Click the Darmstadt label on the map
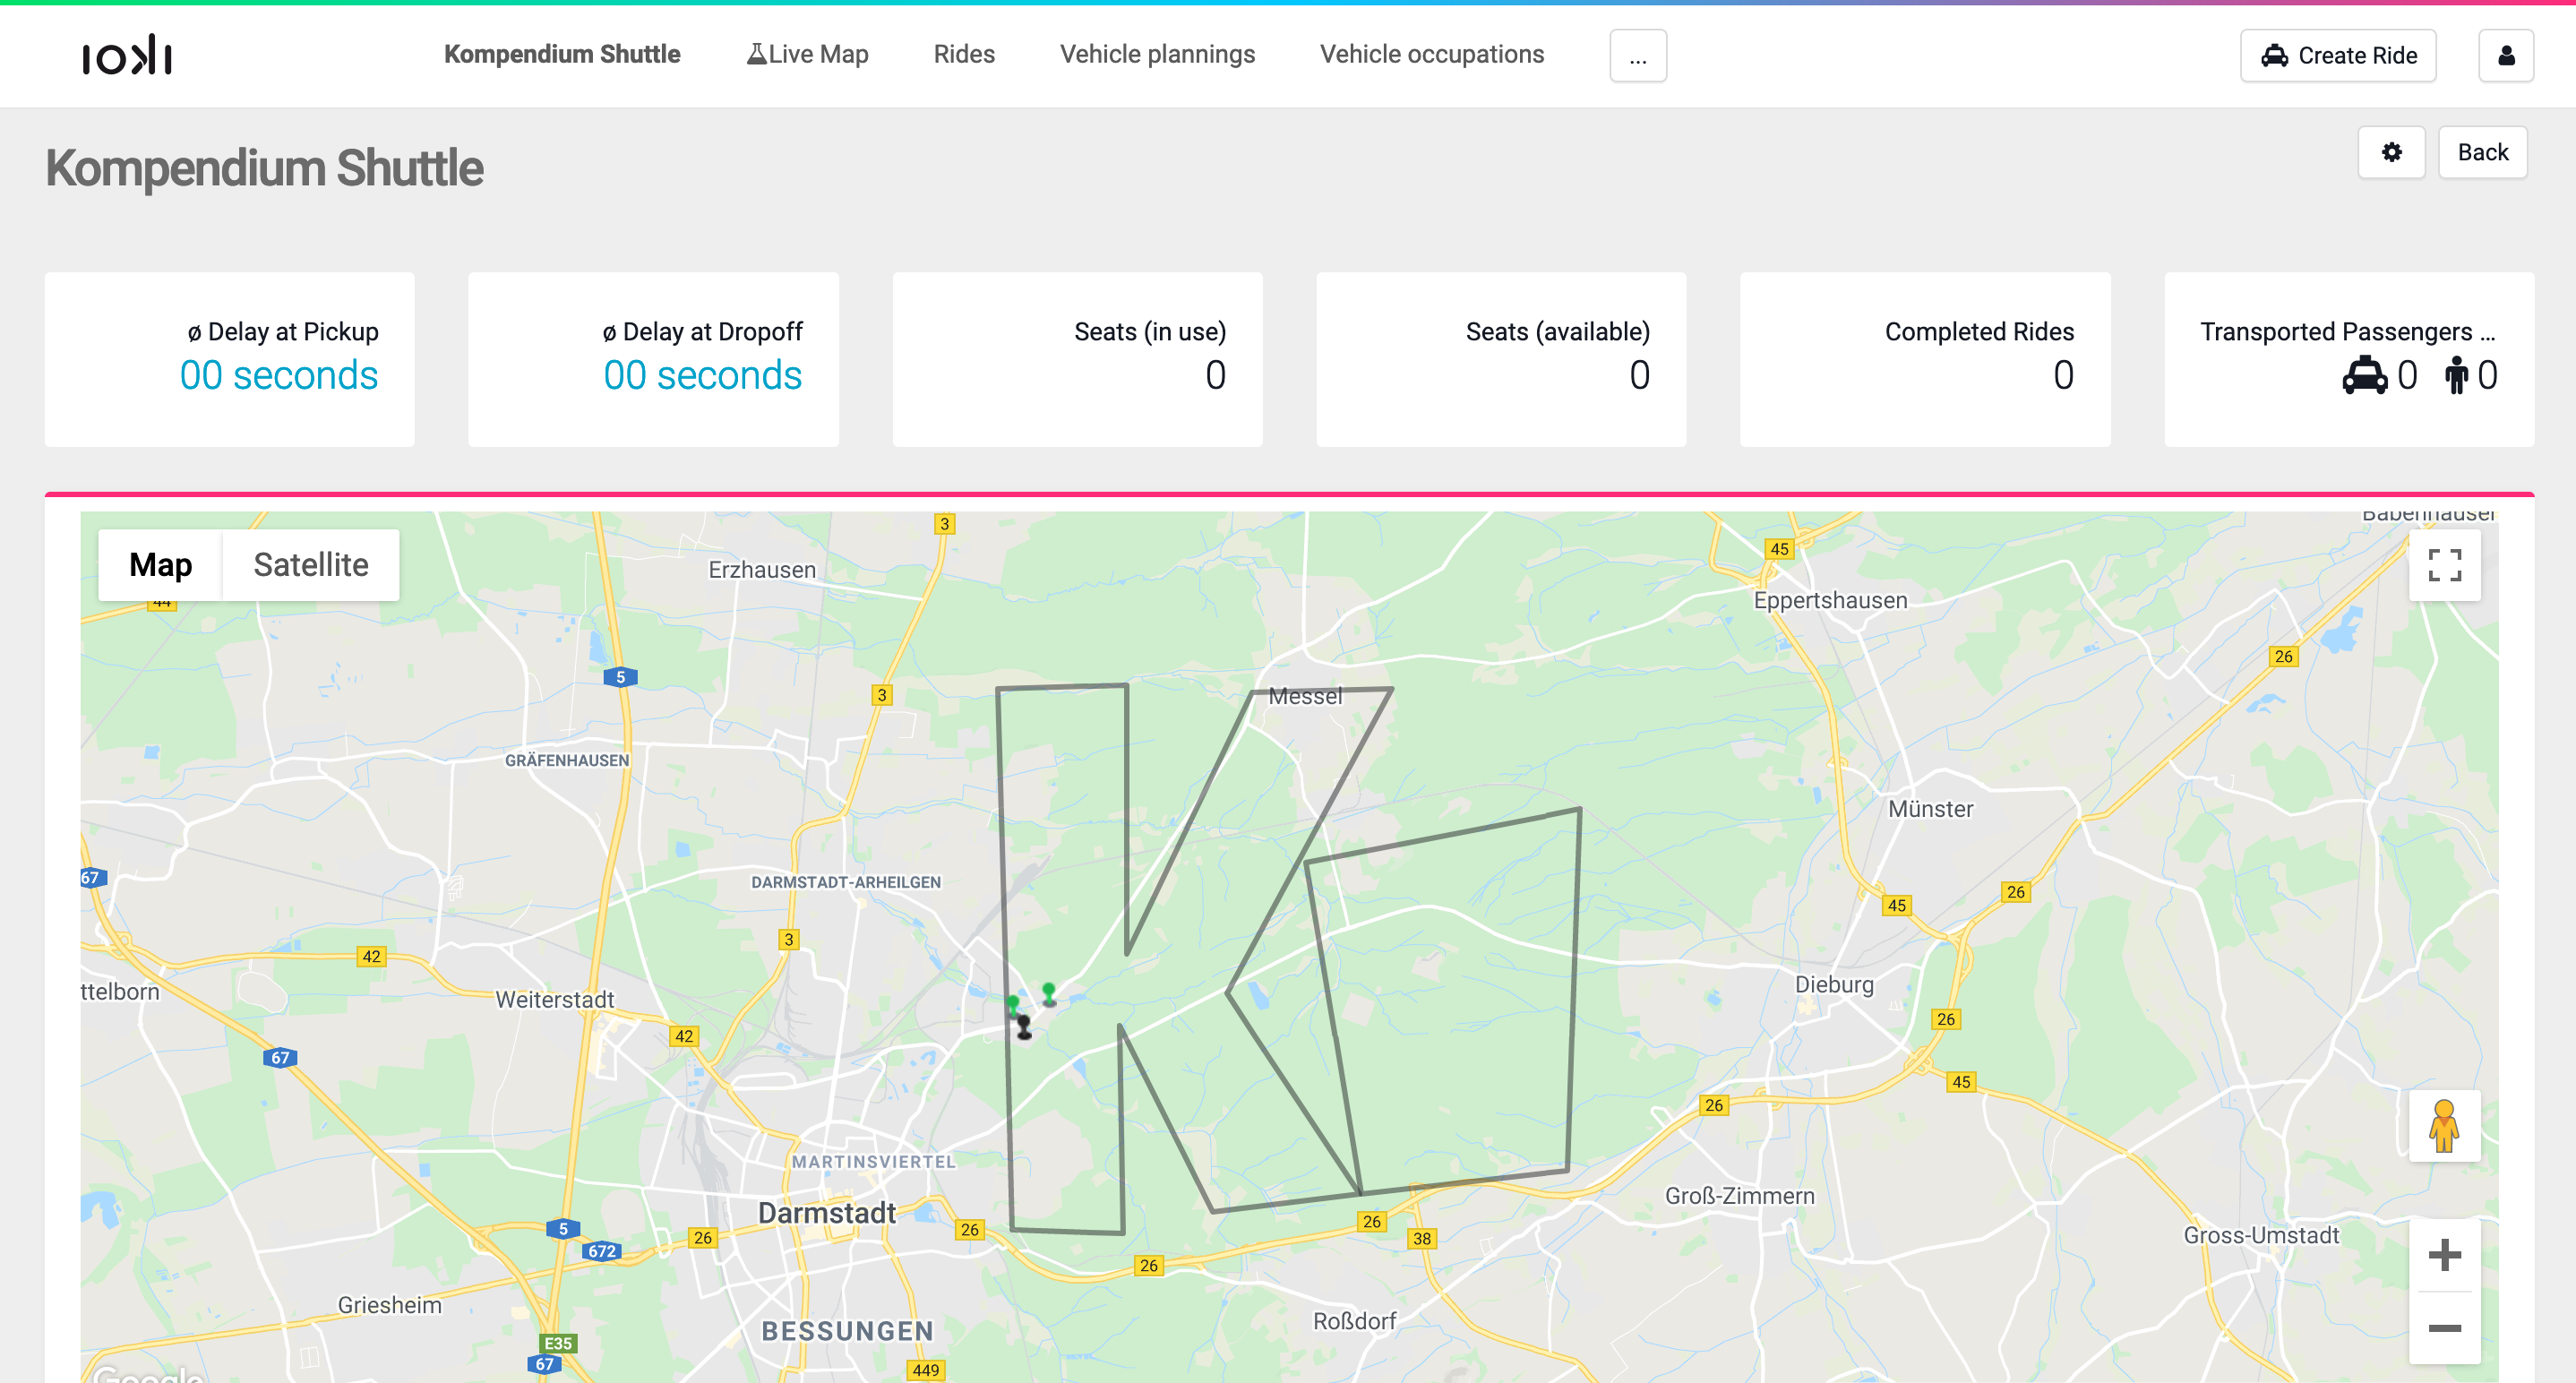 pyautogui.click(x=826, y=1213)
